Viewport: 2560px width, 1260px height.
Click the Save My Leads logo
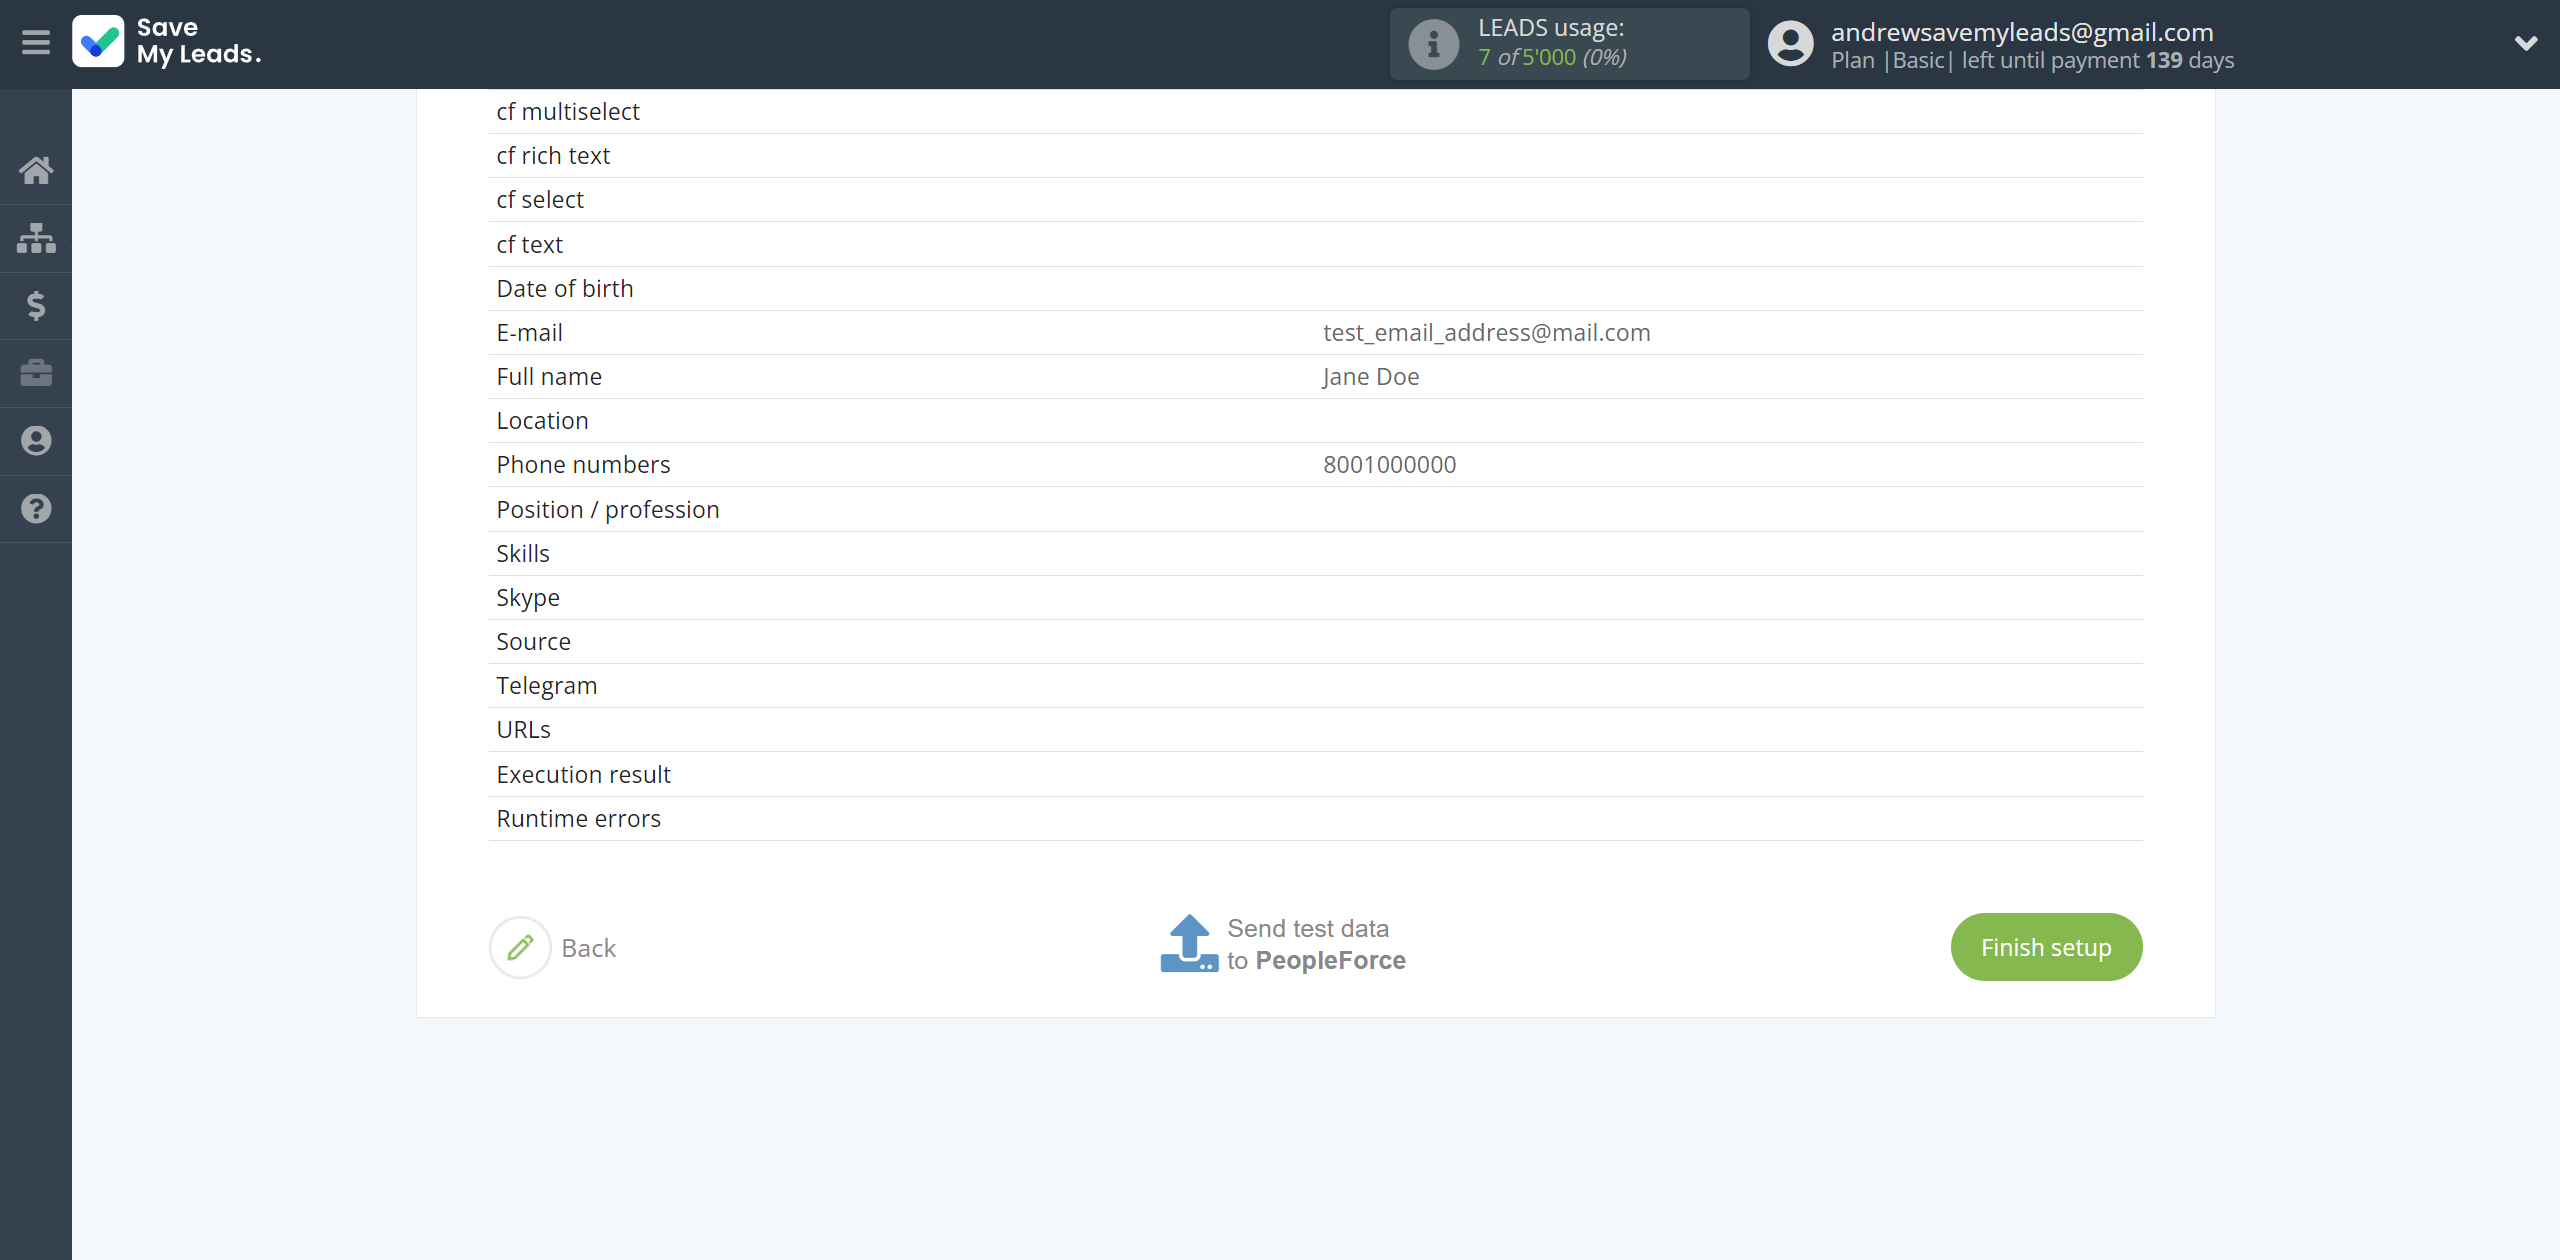167,41
